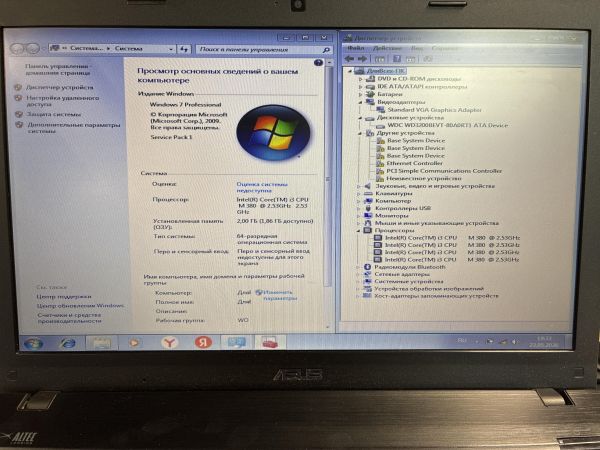Click the blue help question mark in System window
The height and width of the screenshot is (450, 600).
click(x=318, y=63)
